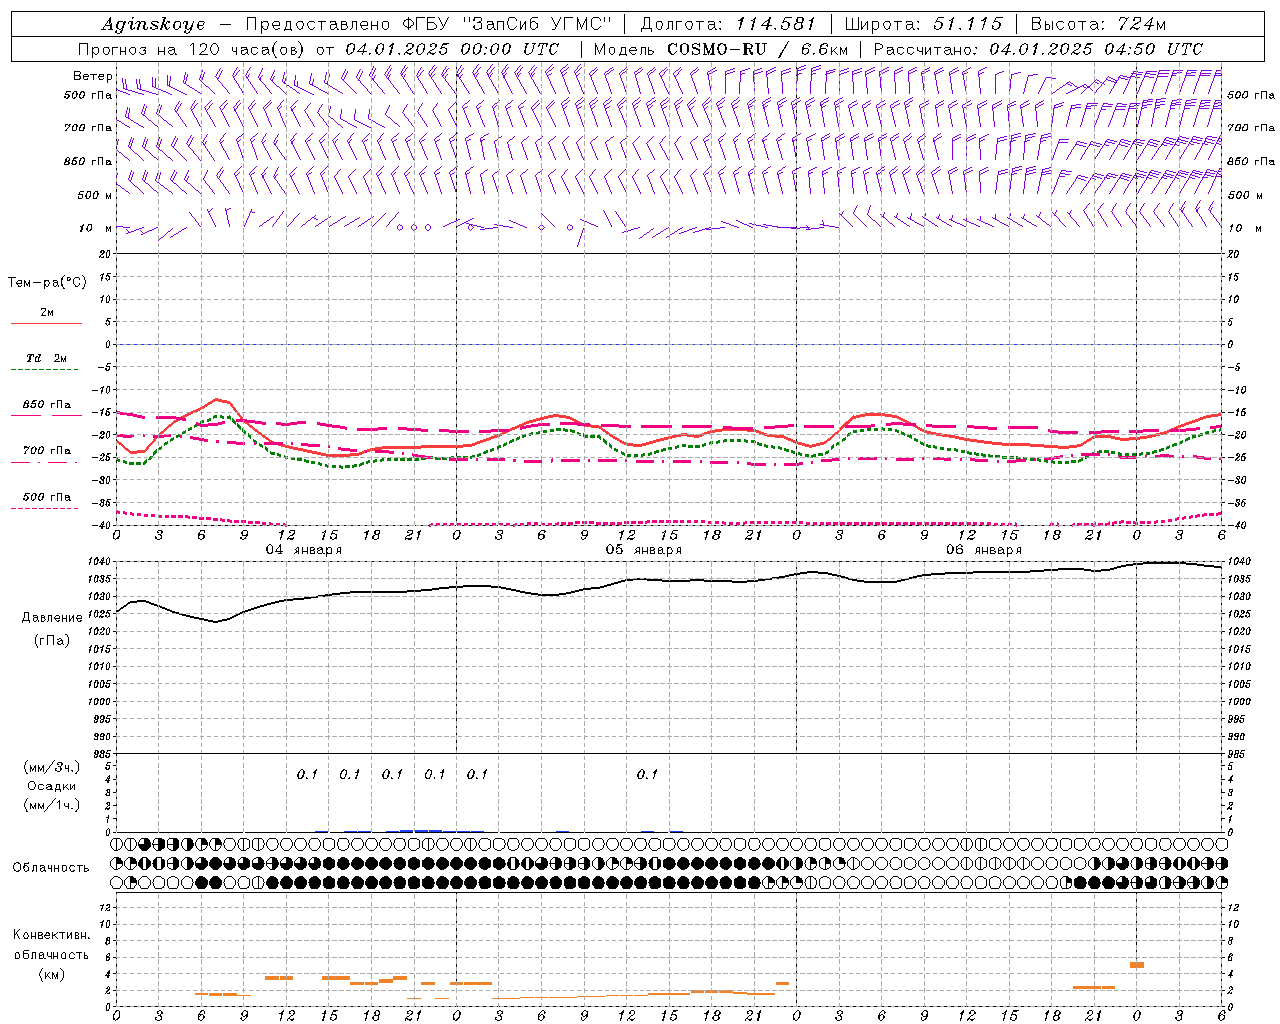The image size is (1280, 1024).
Task: Click Рассчитано: 04.01.2025 04:50 UTC text
Action: 1038,49
